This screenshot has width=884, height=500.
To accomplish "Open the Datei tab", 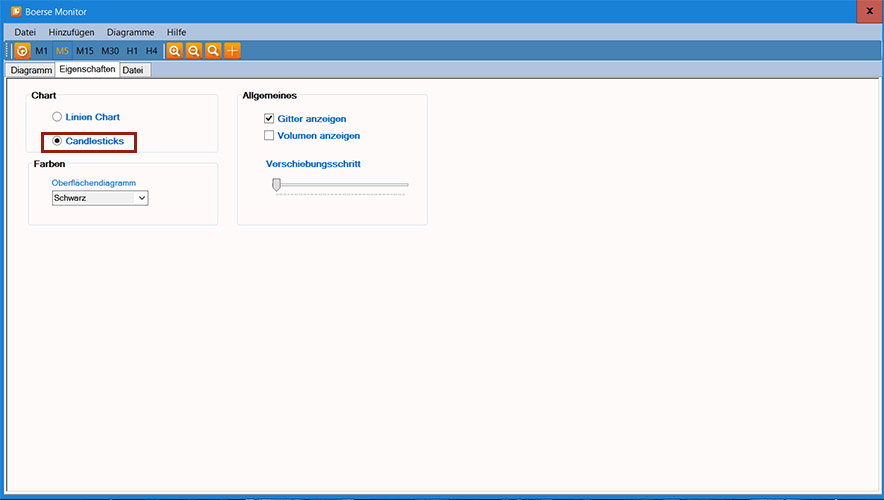I will point(133,70).
